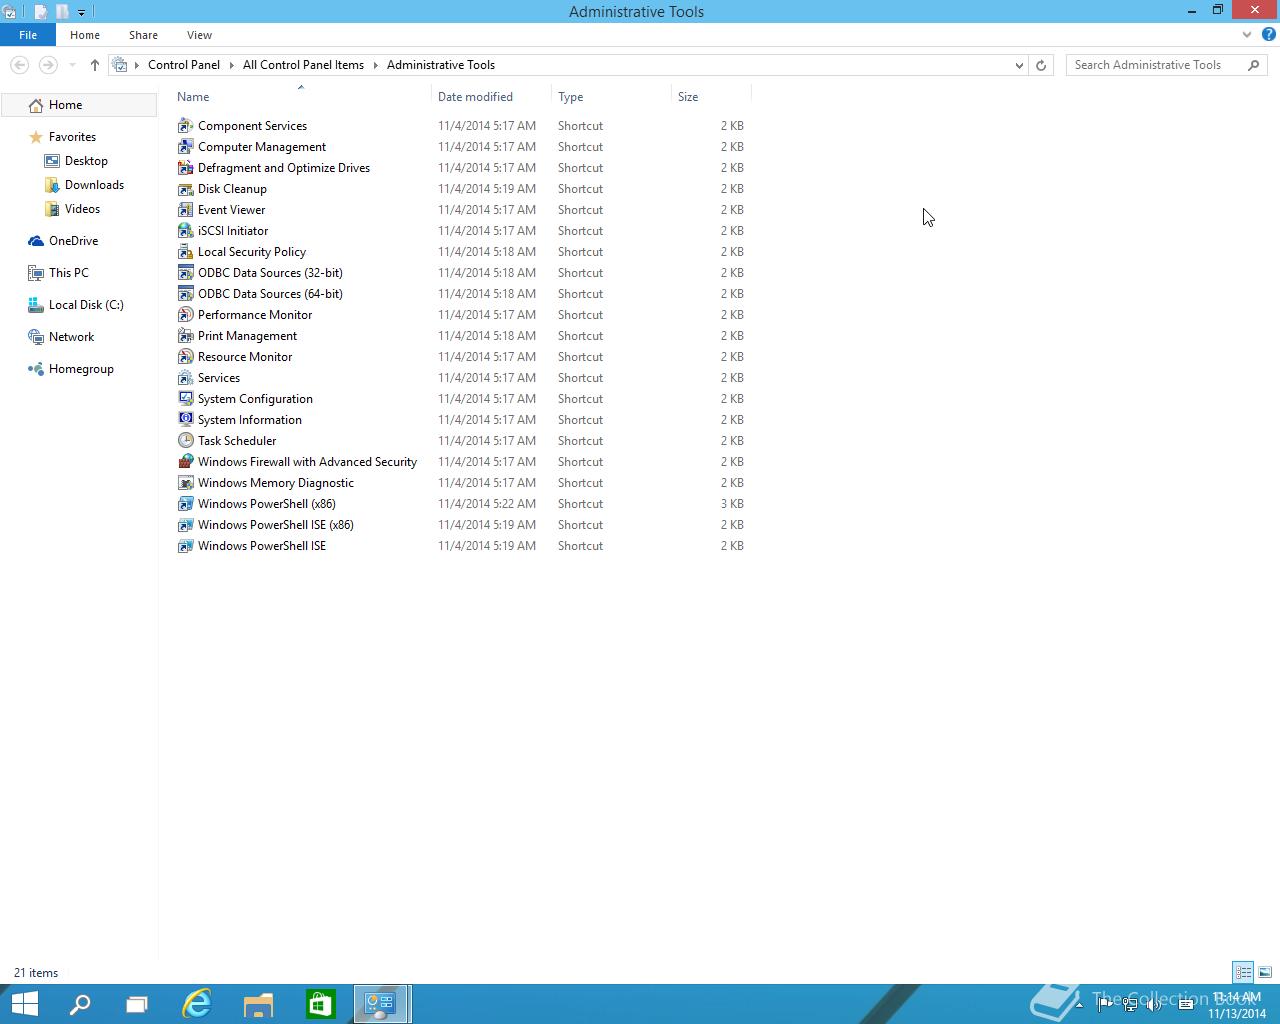Image resolution: width=1280 pixels, height=1024 pixels.
Task: Switch to details view layout
Action: click(x=1243, y=972)
